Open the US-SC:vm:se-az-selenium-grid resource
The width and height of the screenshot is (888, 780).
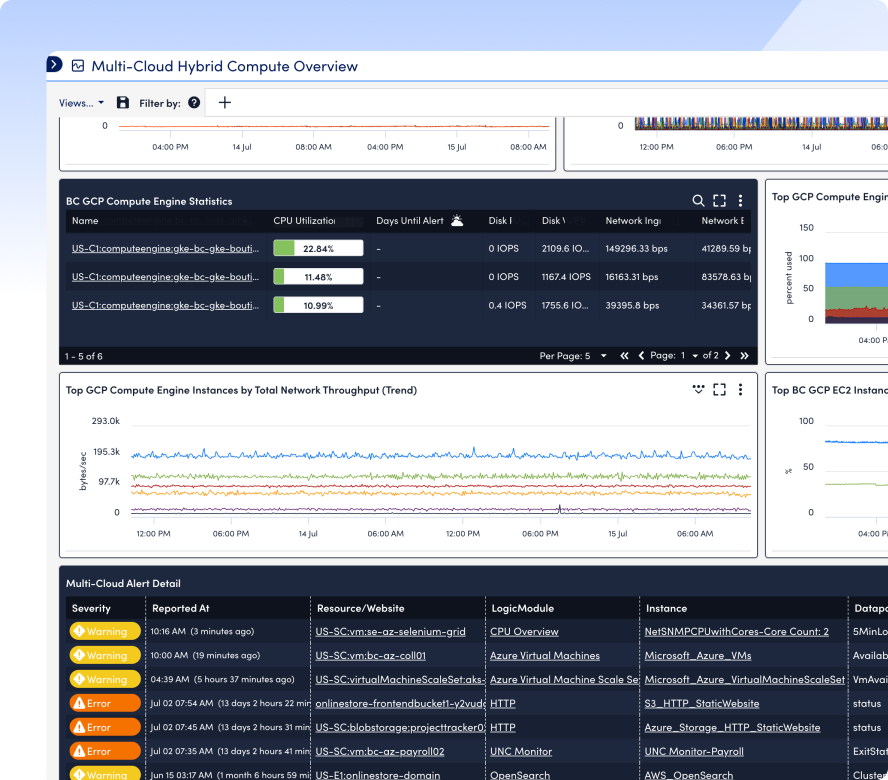click(x=391, y=632)
